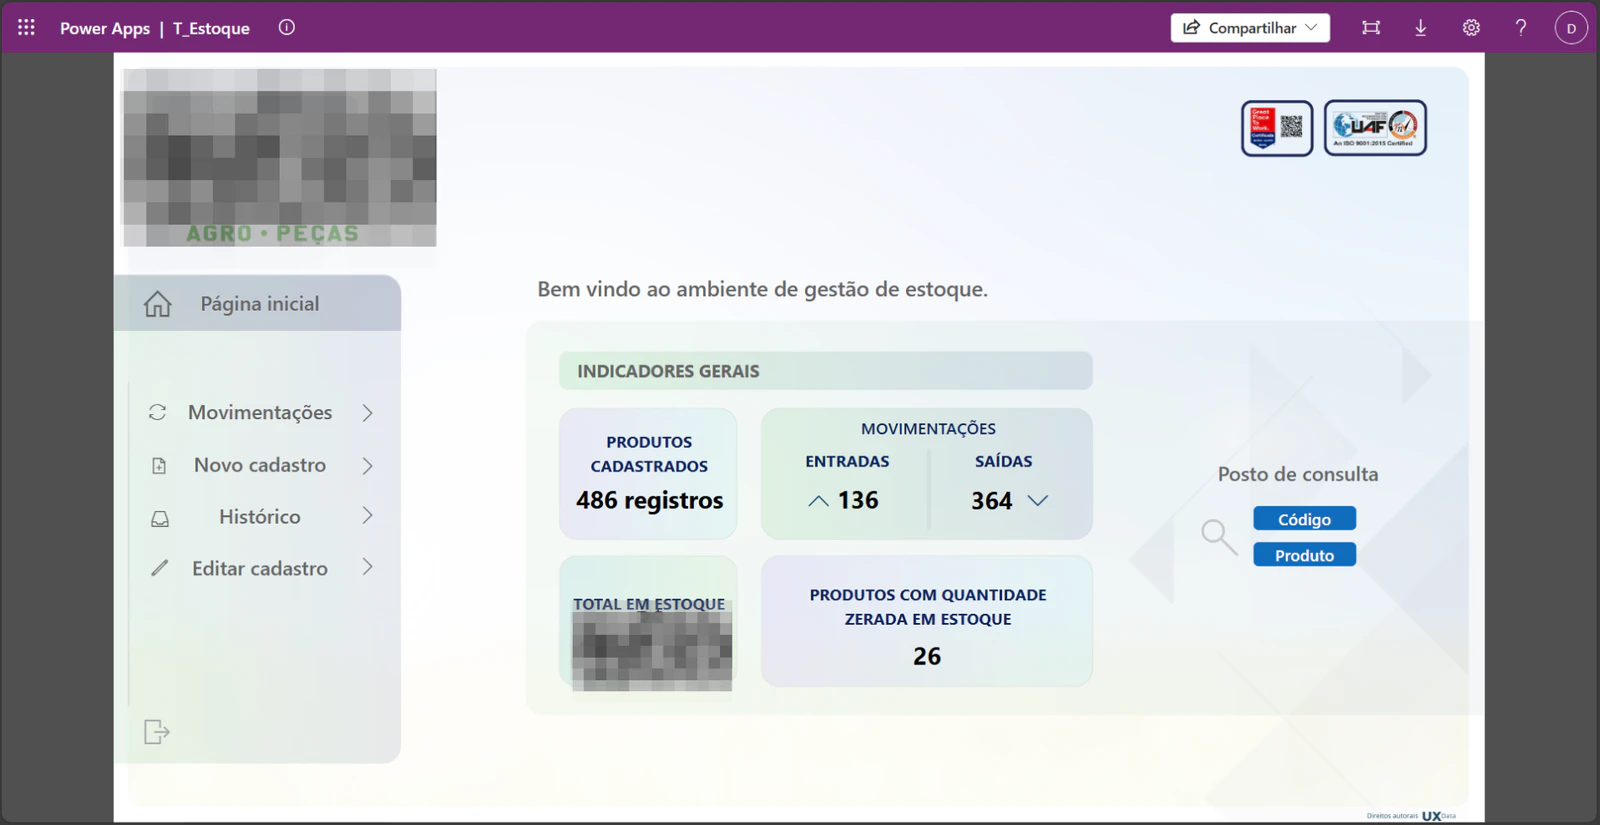Viewport: 1600px width, 825px height.
Task: Open the Histórico menu item
Action: [x=260, y=517]
